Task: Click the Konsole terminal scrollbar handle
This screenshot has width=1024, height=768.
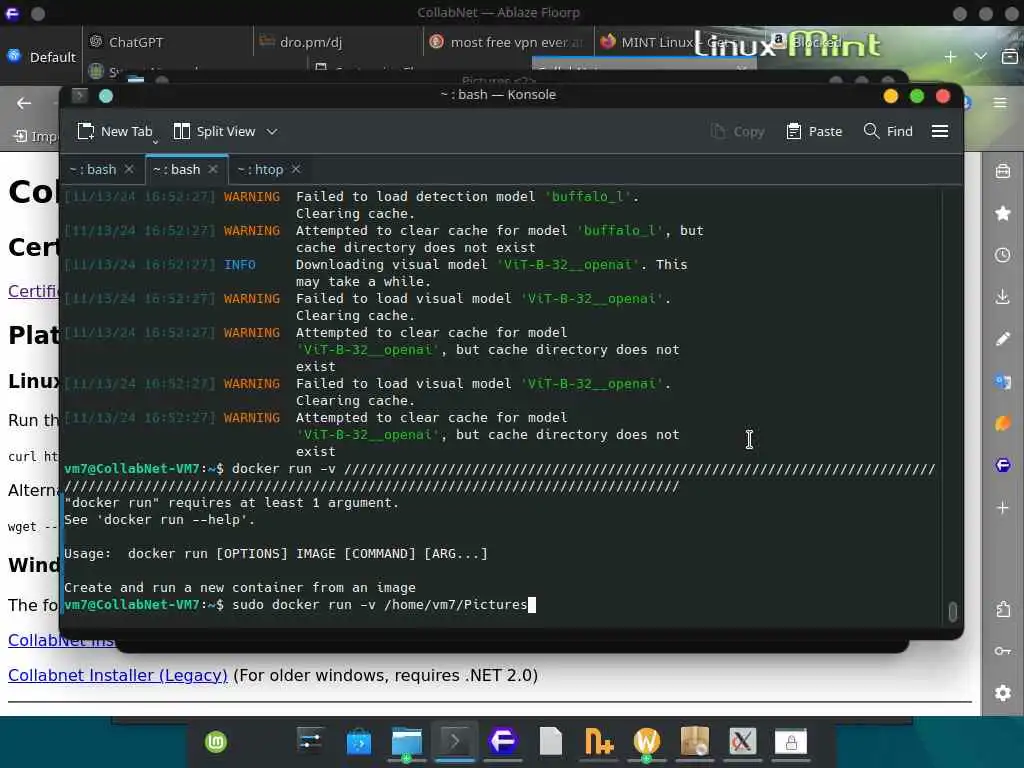Action: coord(952,612)
